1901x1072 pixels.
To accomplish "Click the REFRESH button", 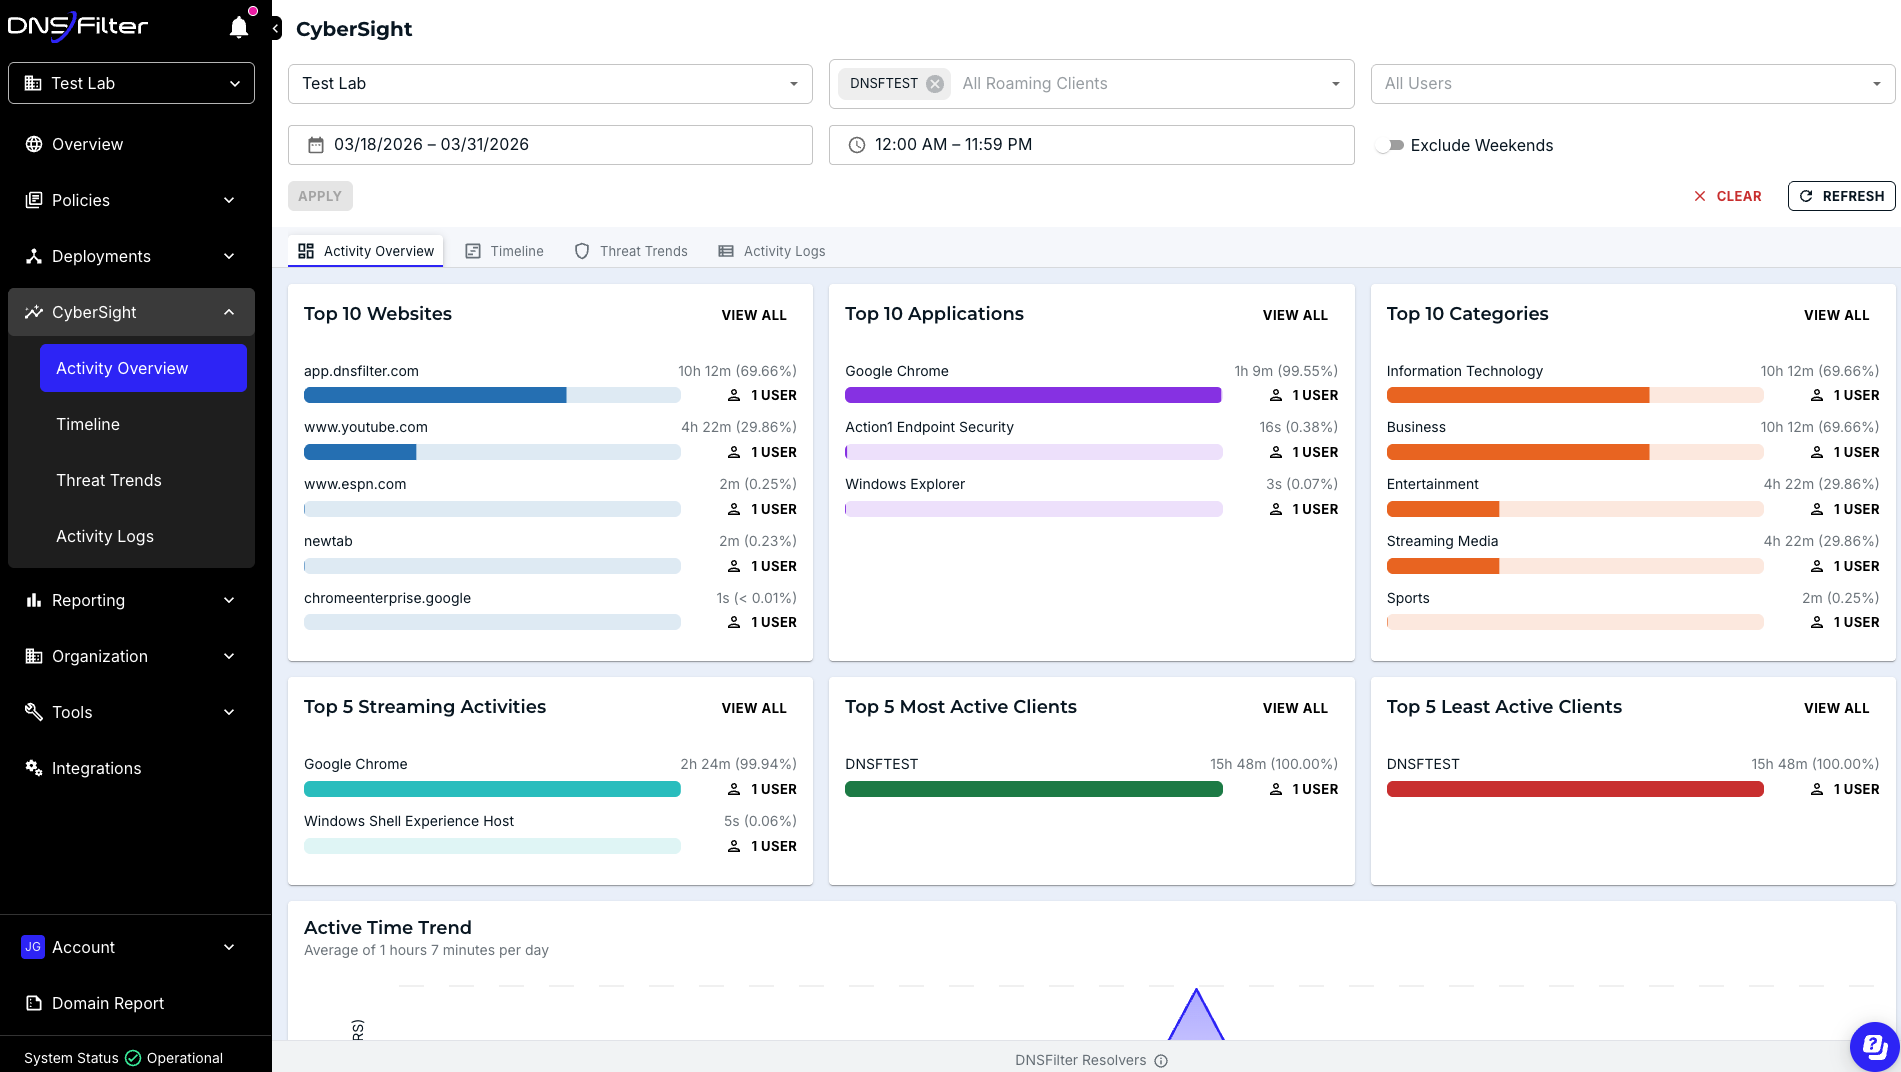I will point(1842,196).
